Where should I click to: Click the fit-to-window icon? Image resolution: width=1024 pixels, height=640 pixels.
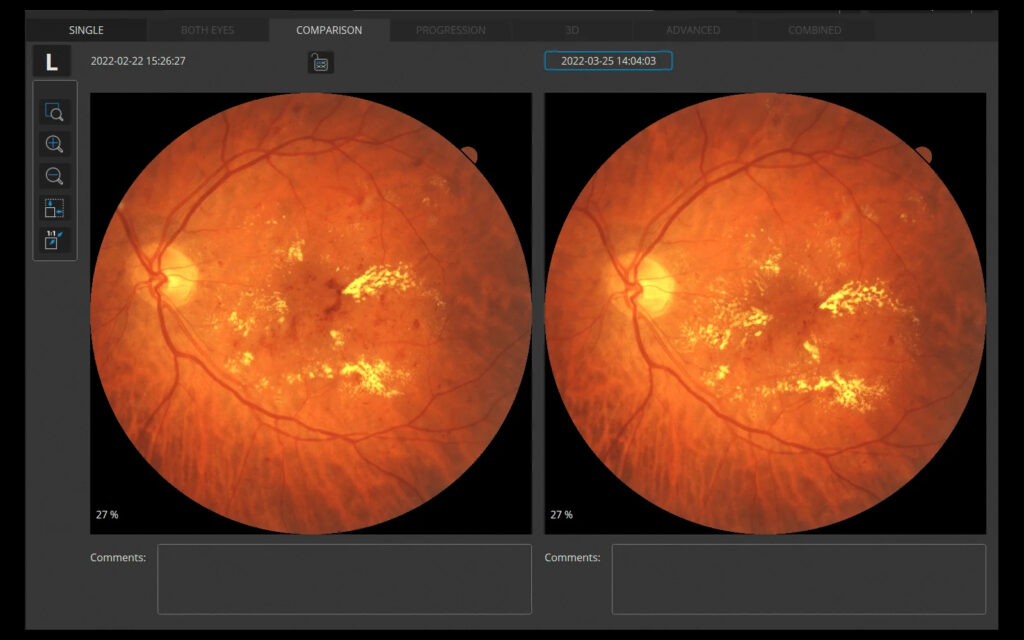click(54, 208)
